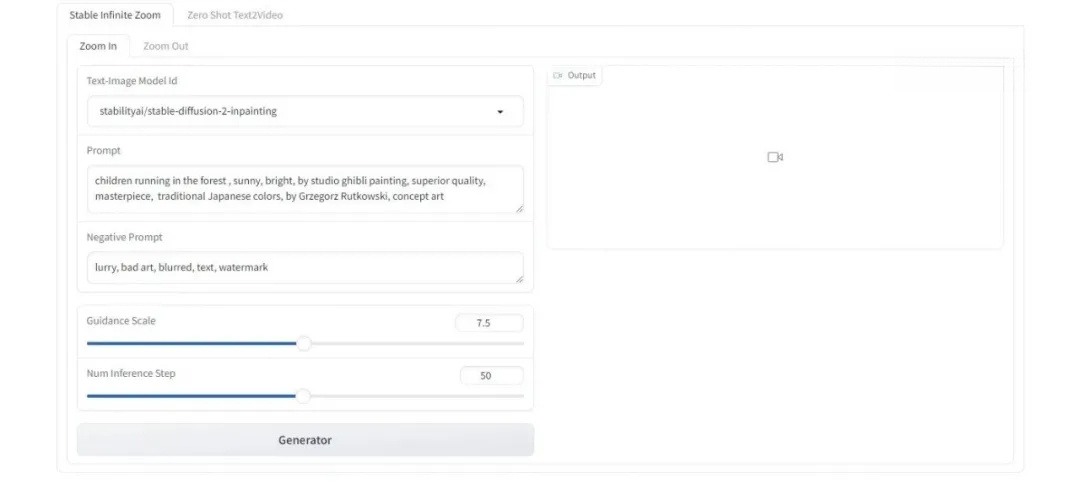Focus the Guidance Scale number box showing 7.5

489,323
